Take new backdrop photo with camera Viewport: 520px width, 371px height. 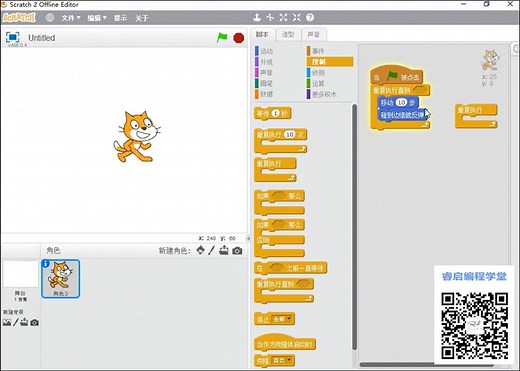[x=34, y=323]
